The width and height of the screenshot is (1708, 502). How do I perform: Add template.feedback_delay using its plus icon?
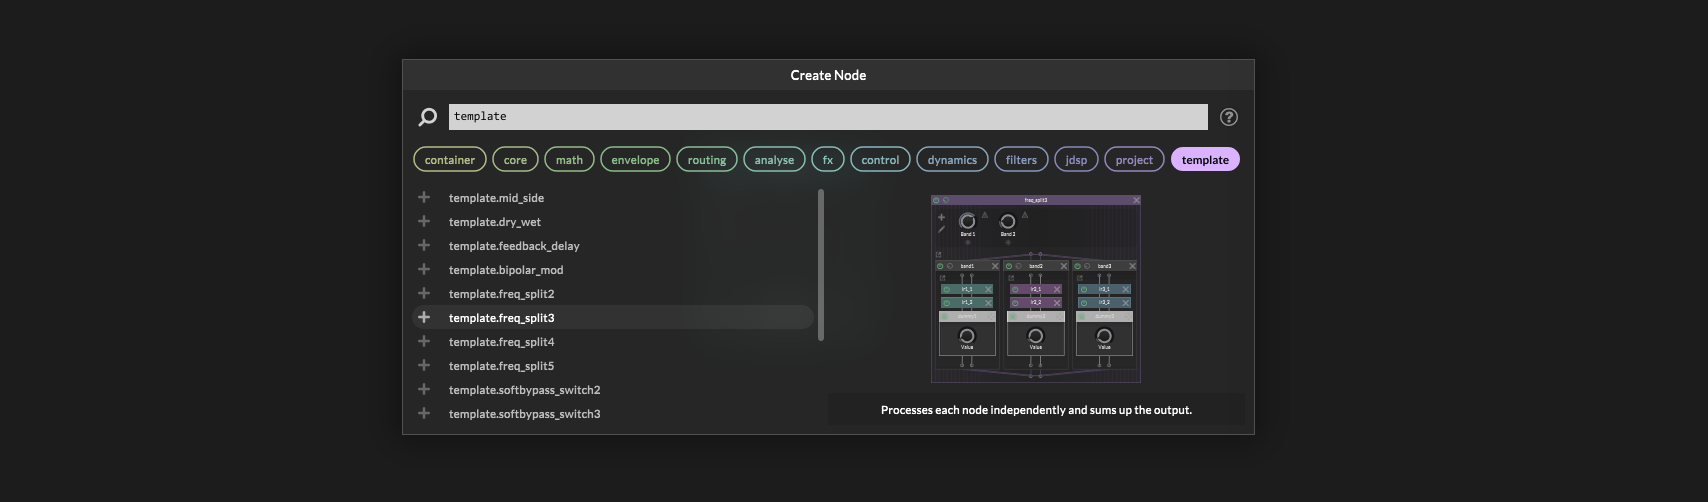click(424, 245)
